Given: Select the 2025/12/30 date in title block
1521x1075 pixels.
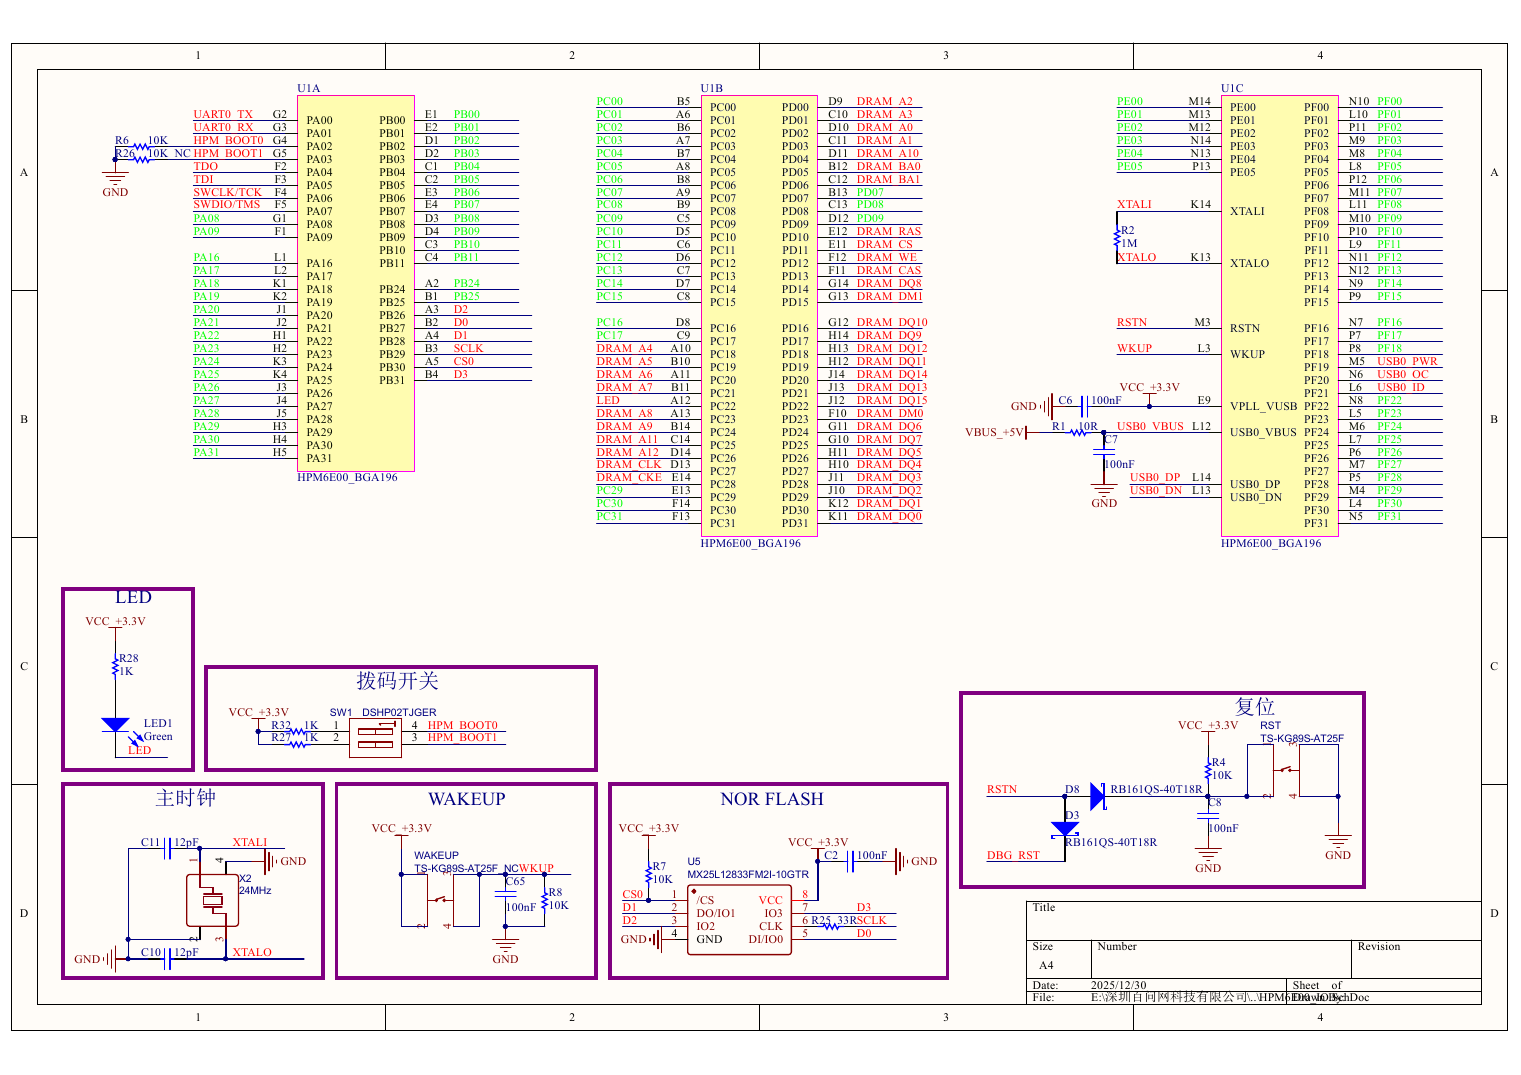Looking at the screenshot, I should [x=1118, y=985].
